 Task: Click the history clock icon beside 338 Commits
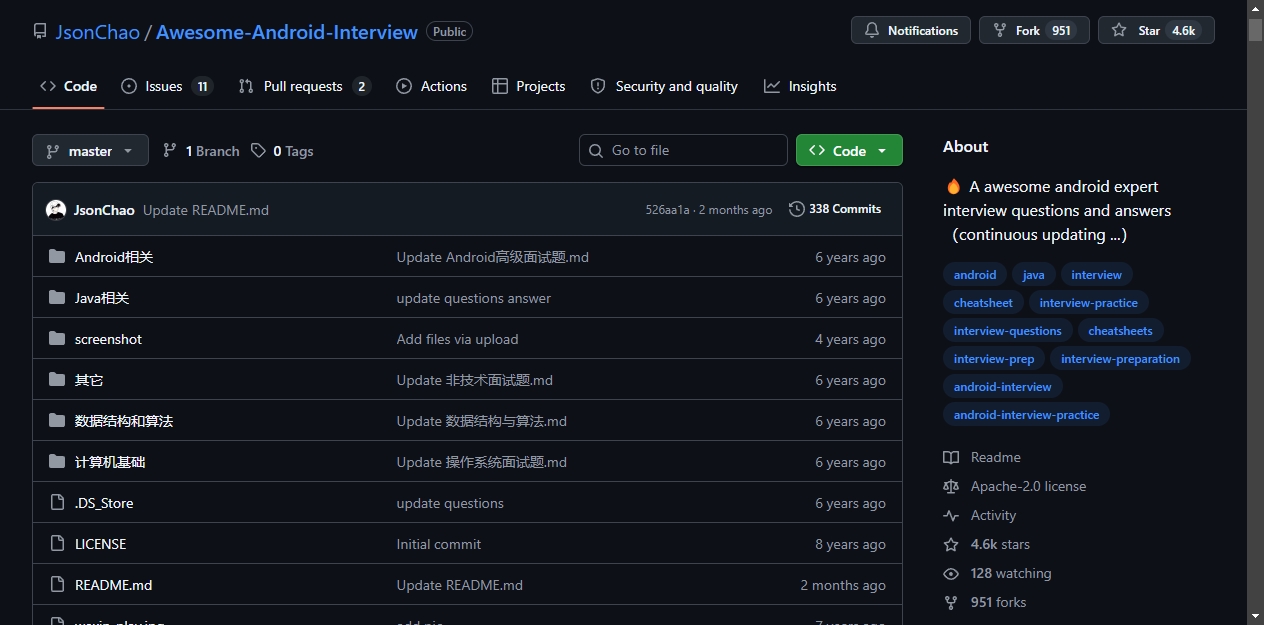click(x=797, y=209)
